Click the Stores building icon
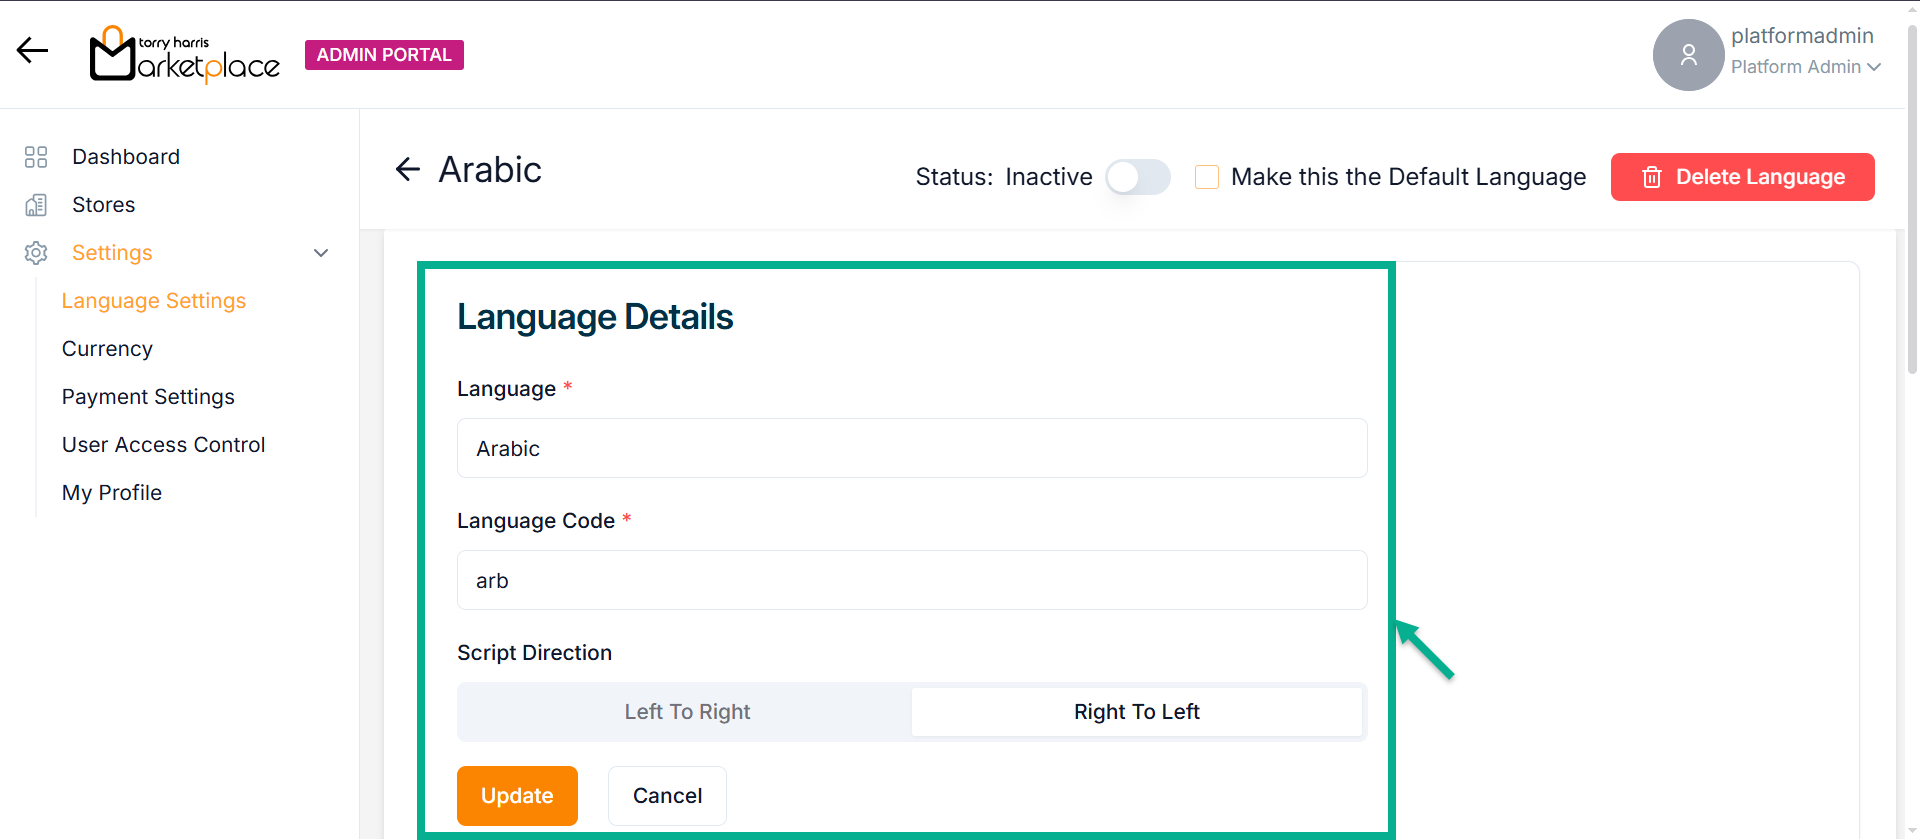 (36, 205)
